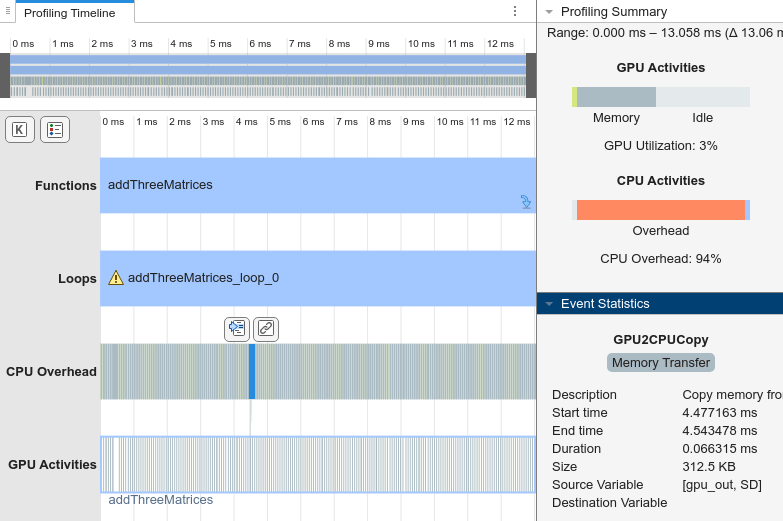Viewport: 783px width, 521px height.
Task: Open the timeline legend list icon
Action: 54,129
